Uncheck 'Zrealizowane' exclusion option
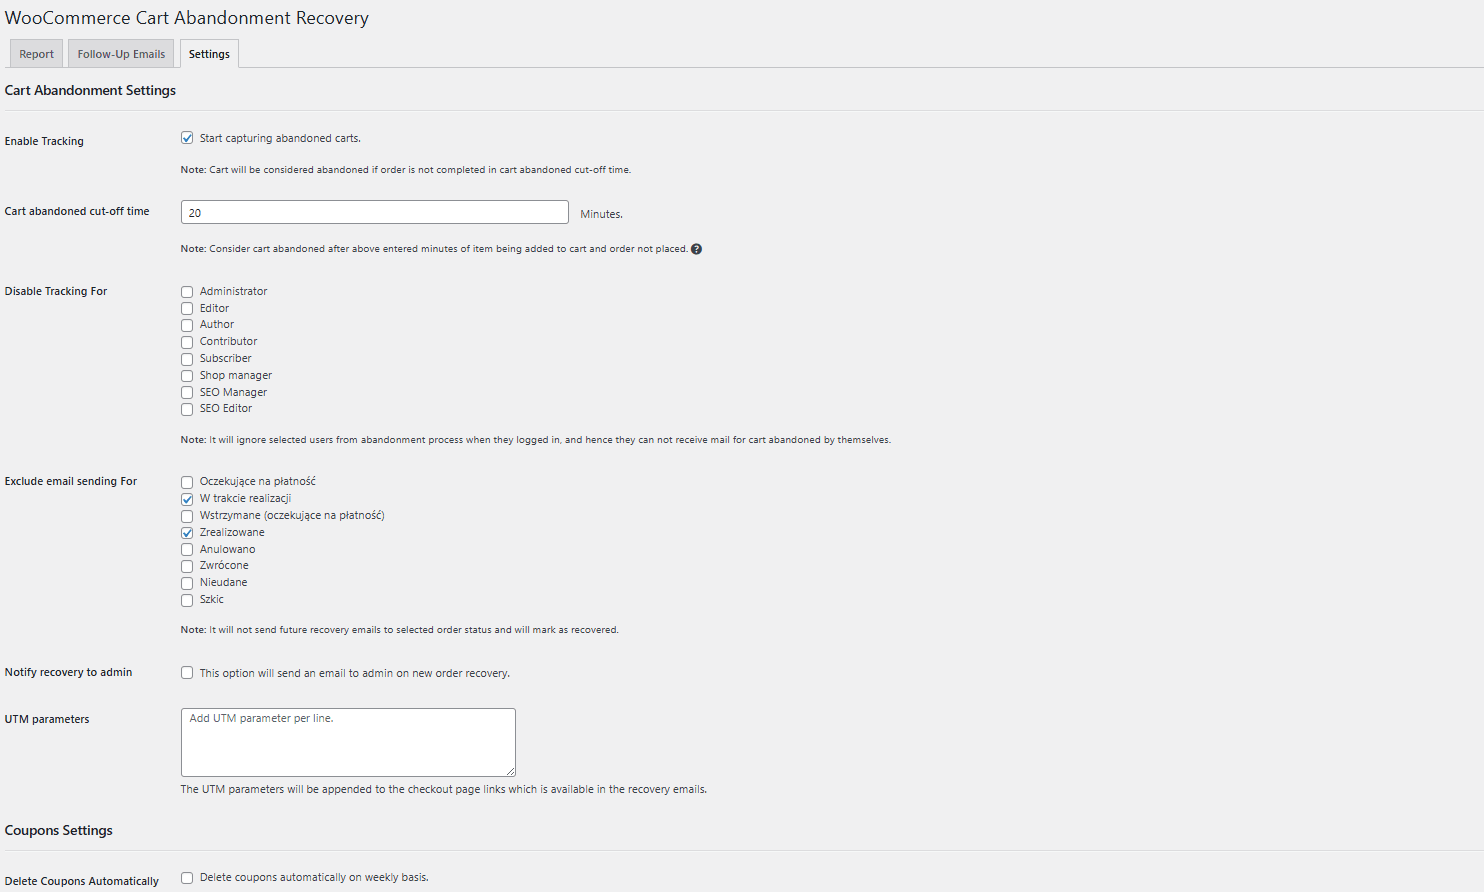 (x=187, y=532)
